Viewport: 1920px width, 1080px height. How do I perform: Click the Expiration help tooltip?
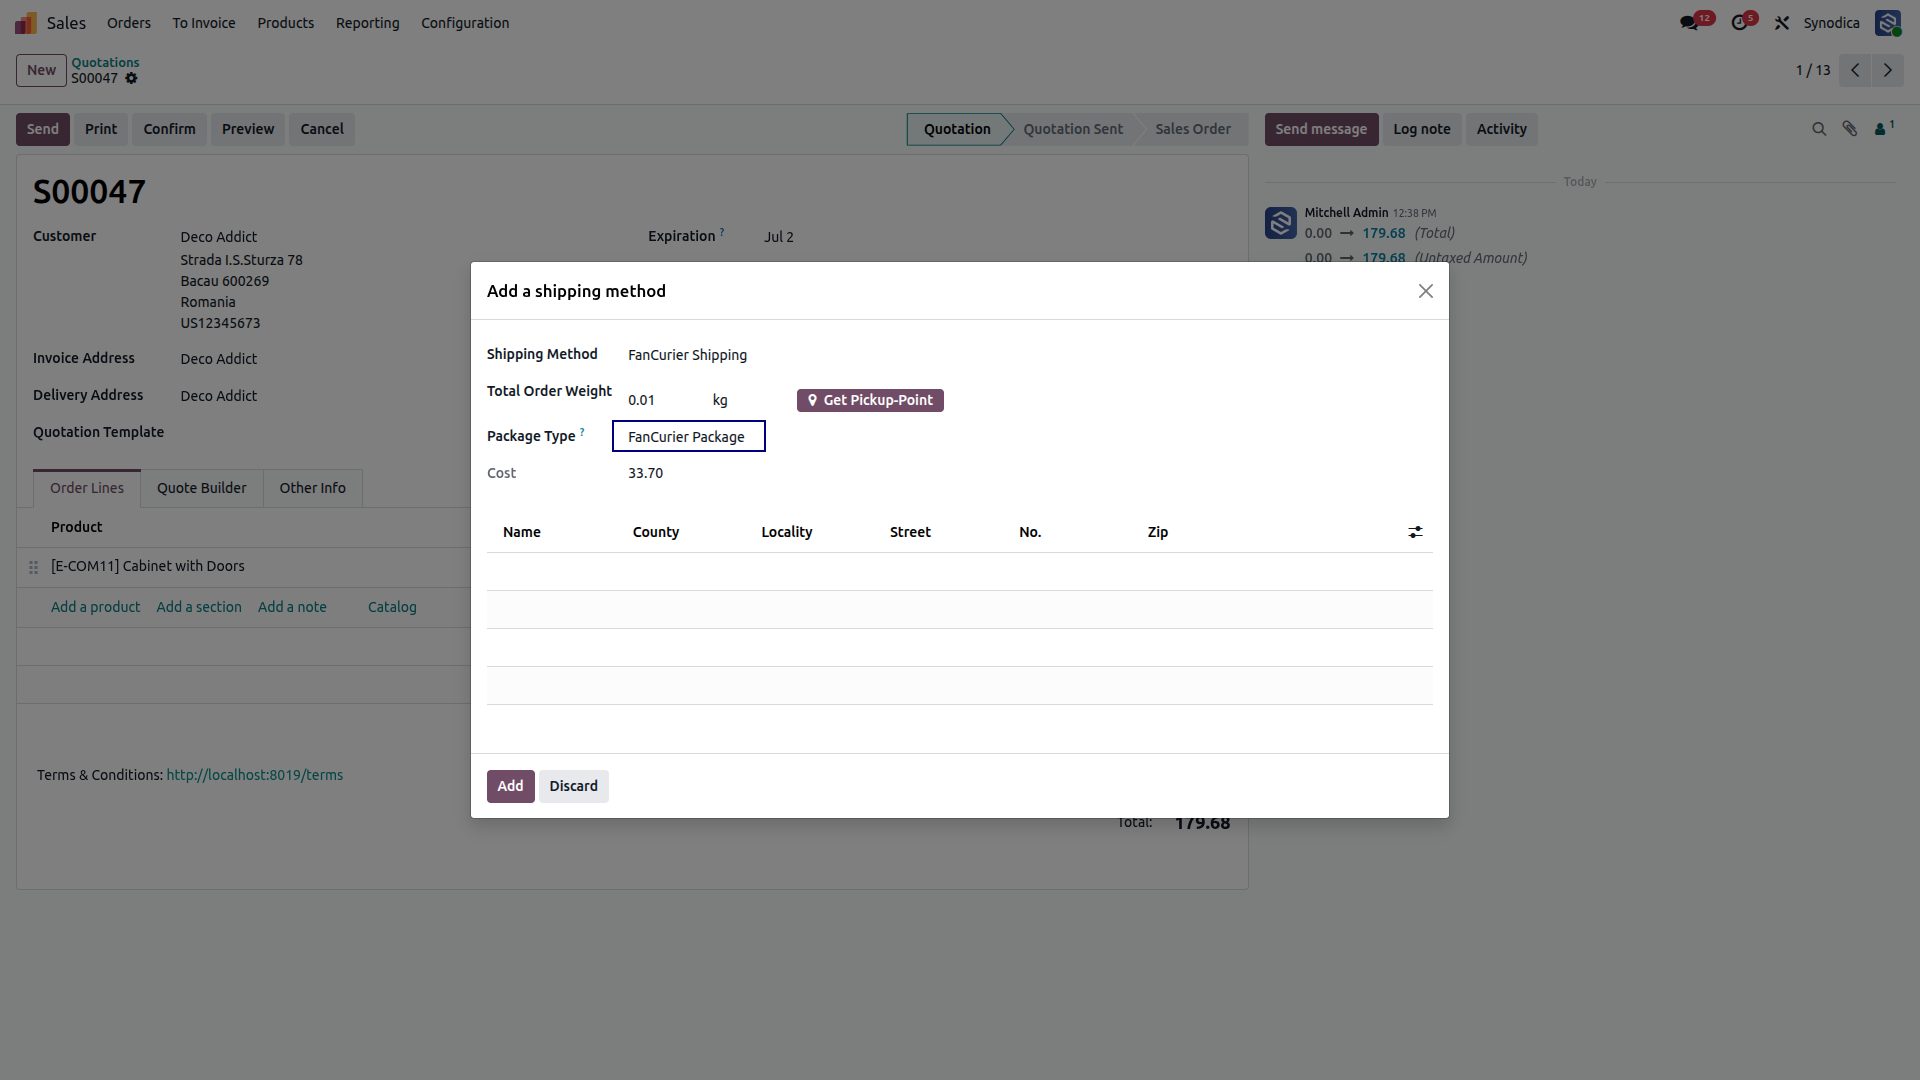coord(722,232)
